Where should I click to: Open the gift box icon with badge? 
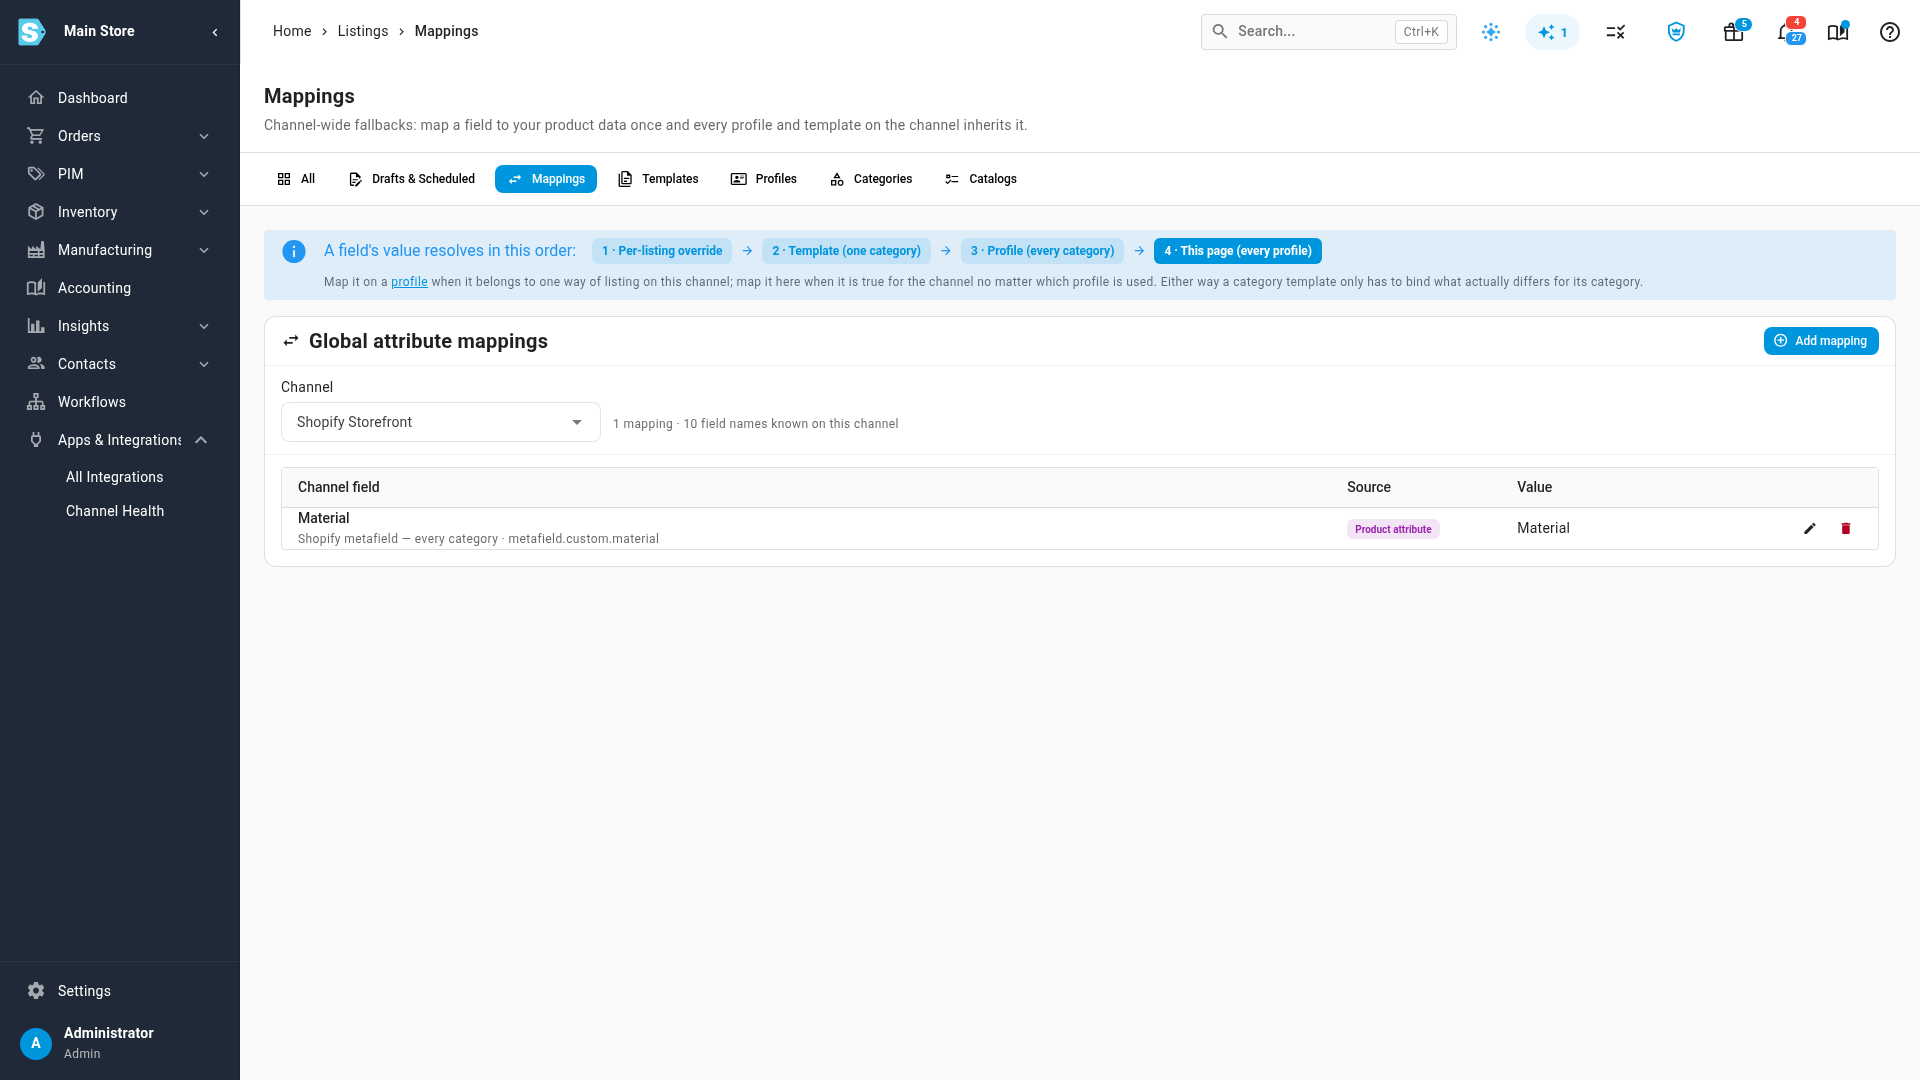tap(1735, 32)
